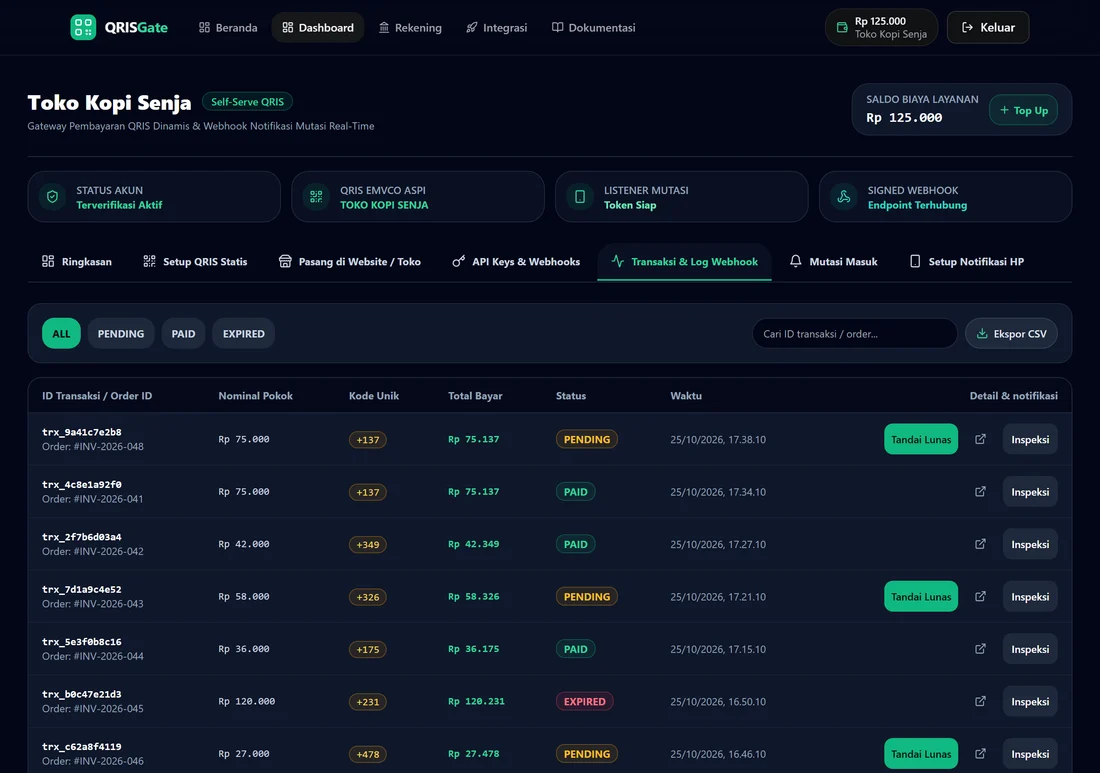Image resolution: width=1100 pixels, height=773 pixels.
Task: Click Inspeksi for trx_2f7b6d03a4
Action: (1030, 544)
